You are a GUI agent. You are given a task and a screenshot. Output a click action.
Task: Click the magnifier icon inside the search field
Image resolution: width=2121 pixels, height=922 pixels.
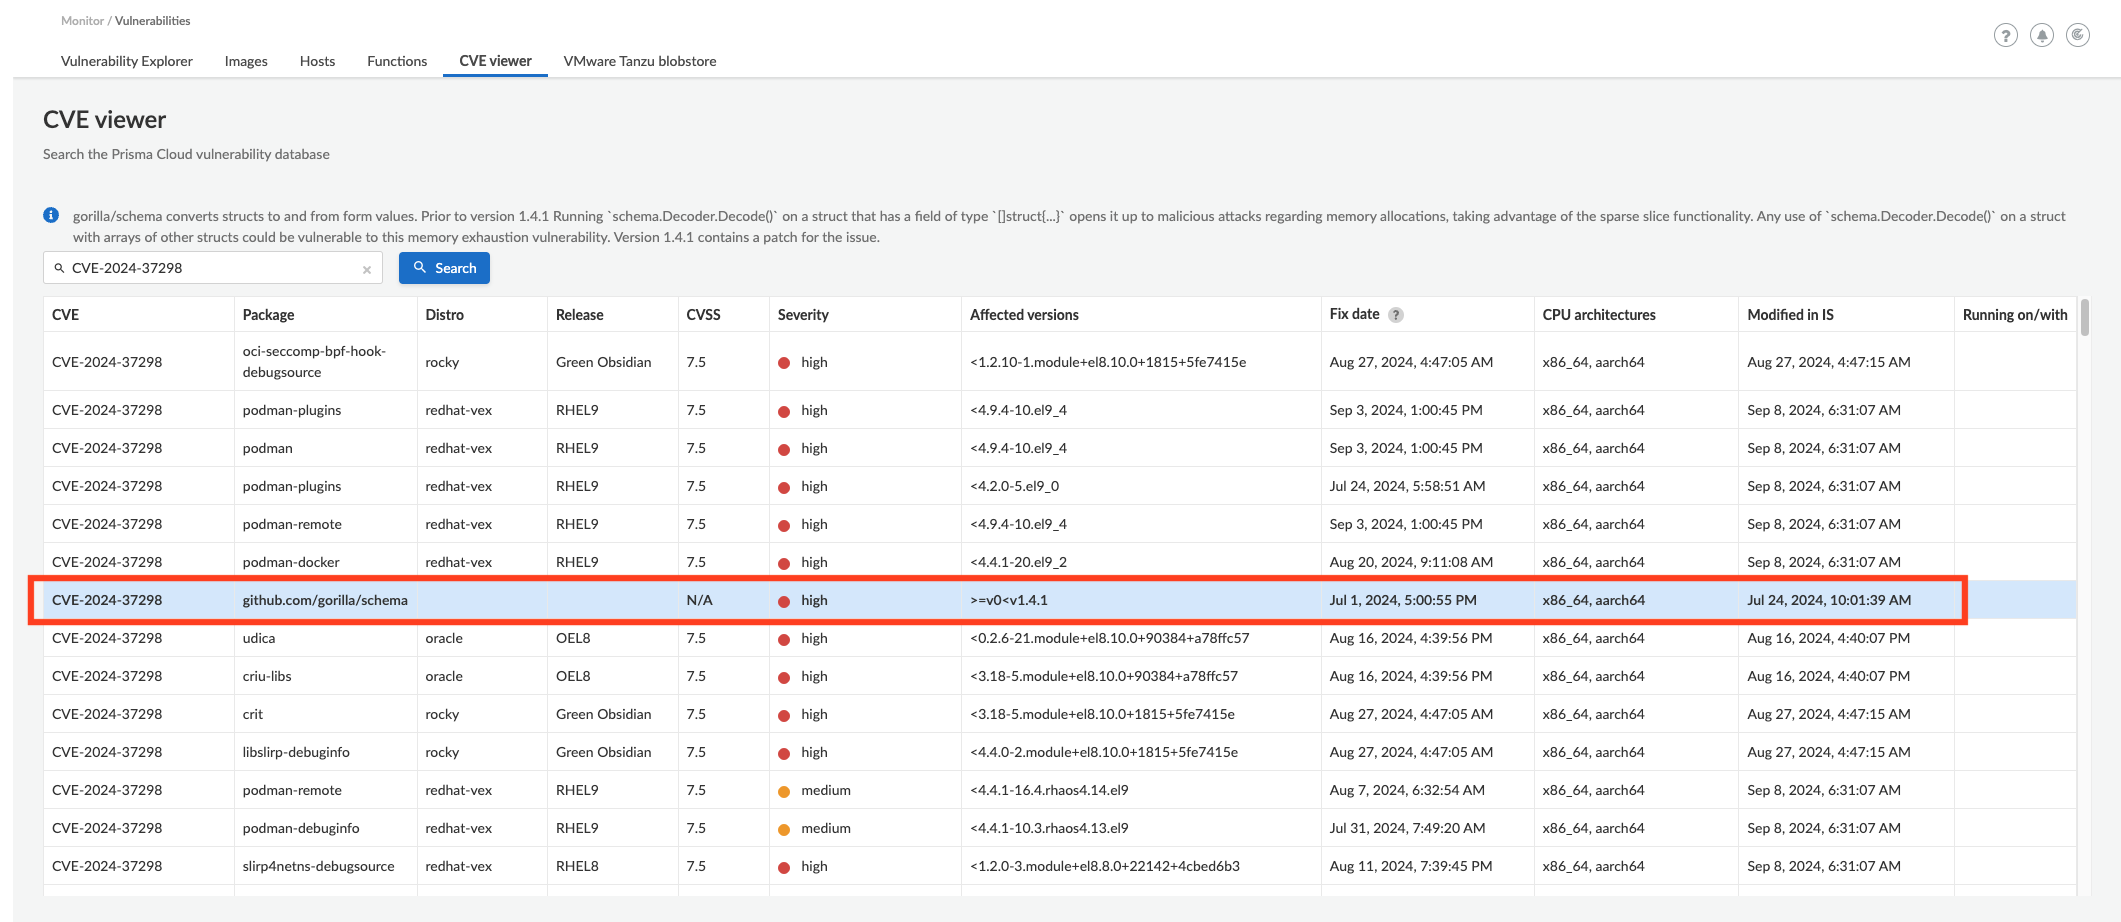point(59,268)
